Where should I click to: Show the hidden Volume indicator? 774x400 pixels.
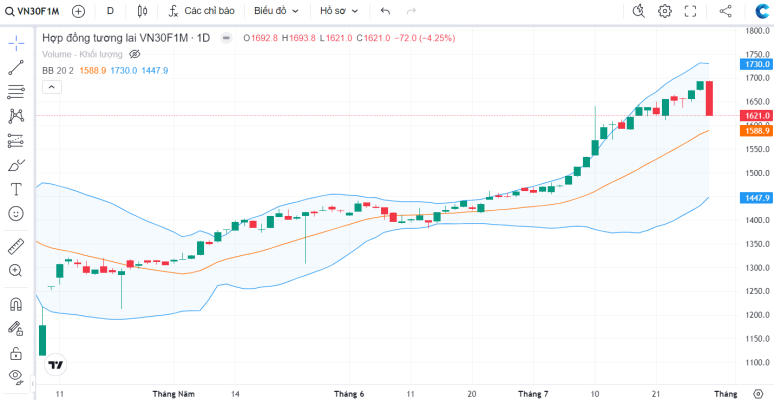(135, 54)
